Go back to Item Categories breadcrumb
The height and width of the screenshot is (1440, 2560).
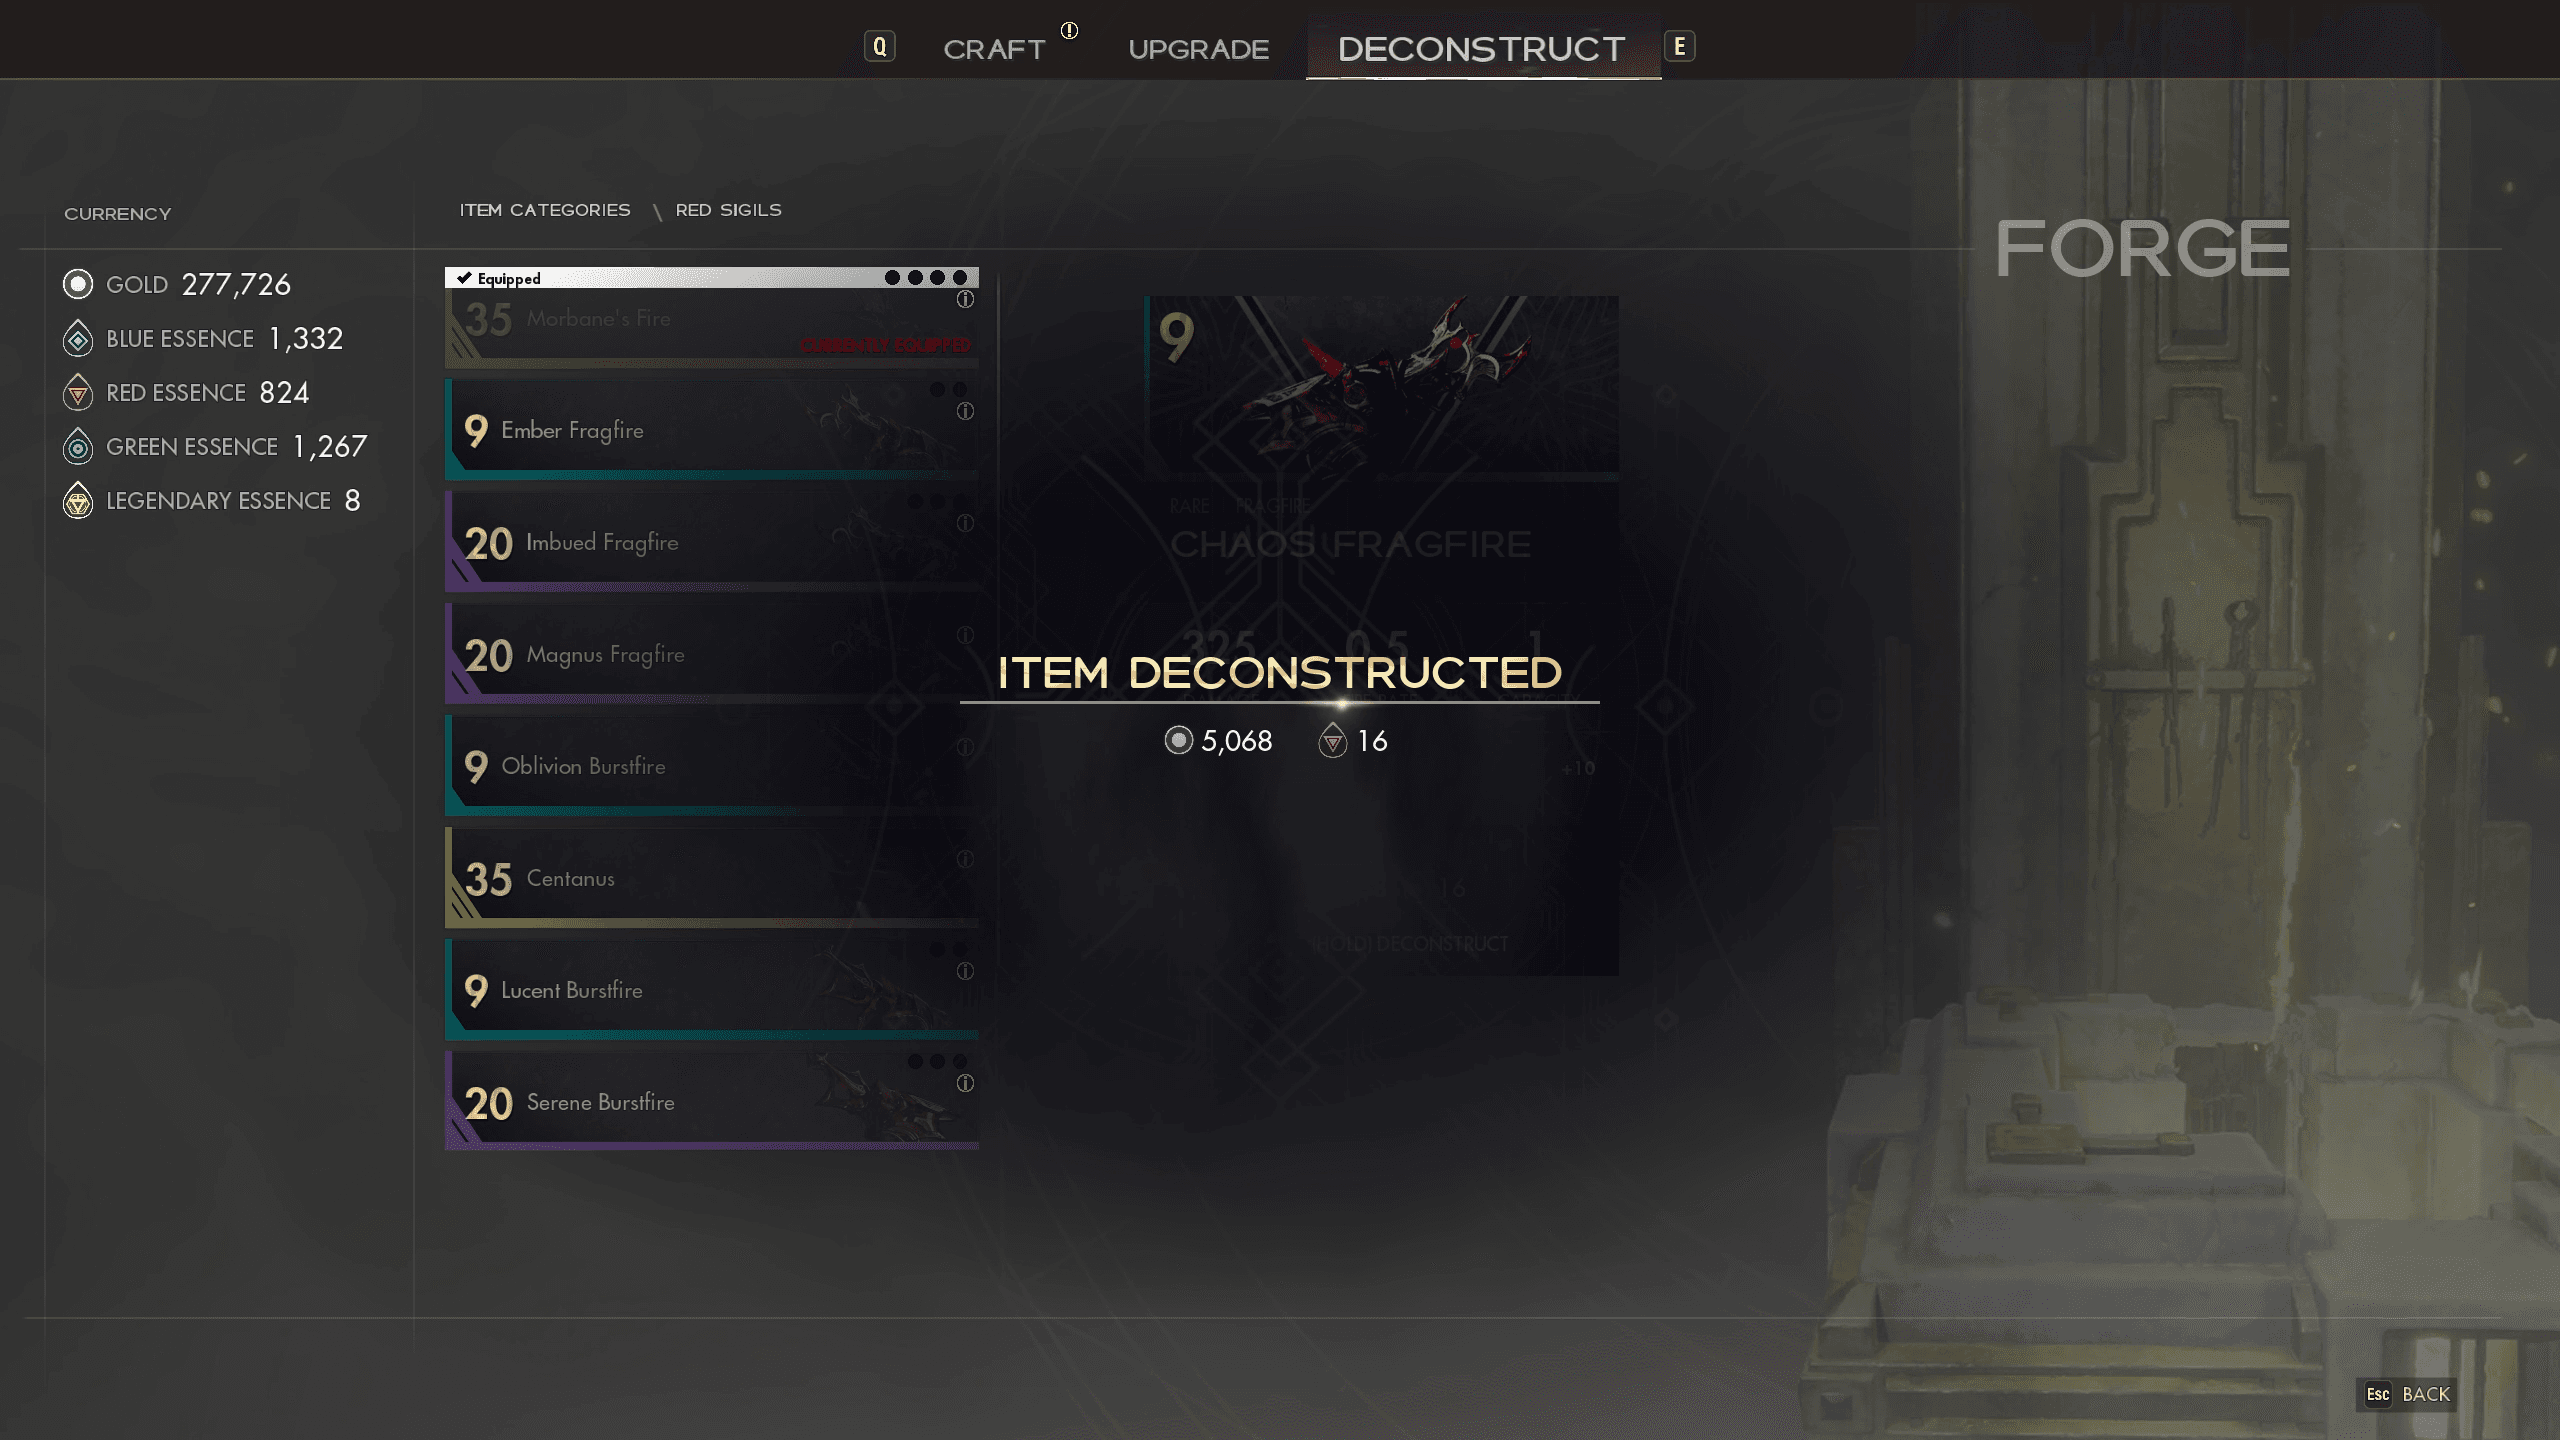coord(545,210)
